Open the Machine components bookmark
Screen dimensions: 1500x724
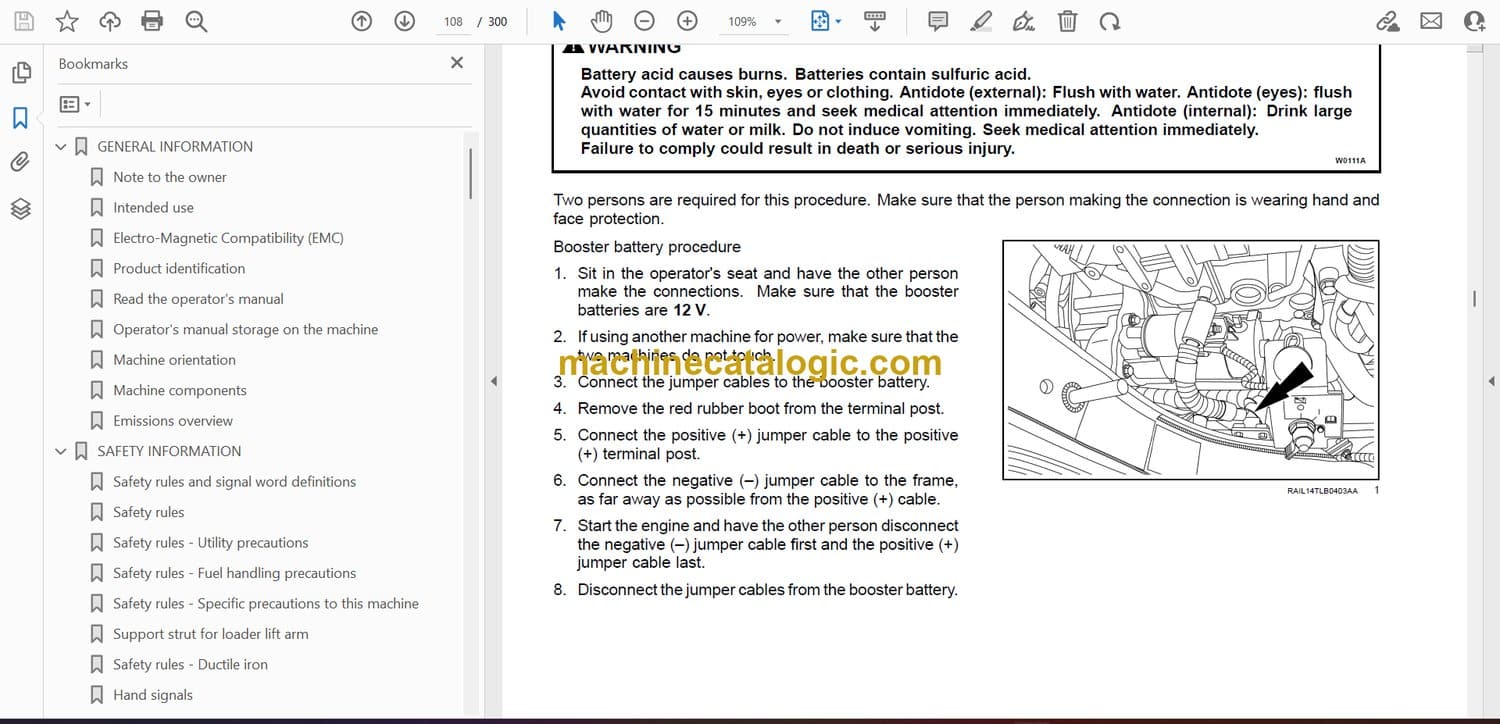point(179,391)
